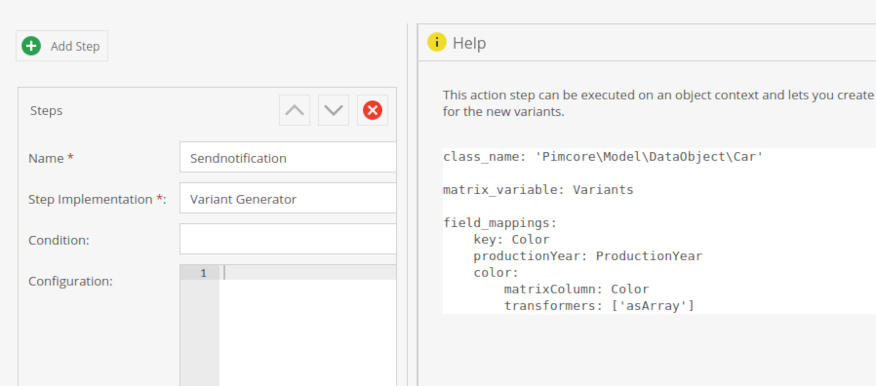This screenshot has width=876, height=386.
Task: Delete the step with the red X
Action: [x=373, y=110]
